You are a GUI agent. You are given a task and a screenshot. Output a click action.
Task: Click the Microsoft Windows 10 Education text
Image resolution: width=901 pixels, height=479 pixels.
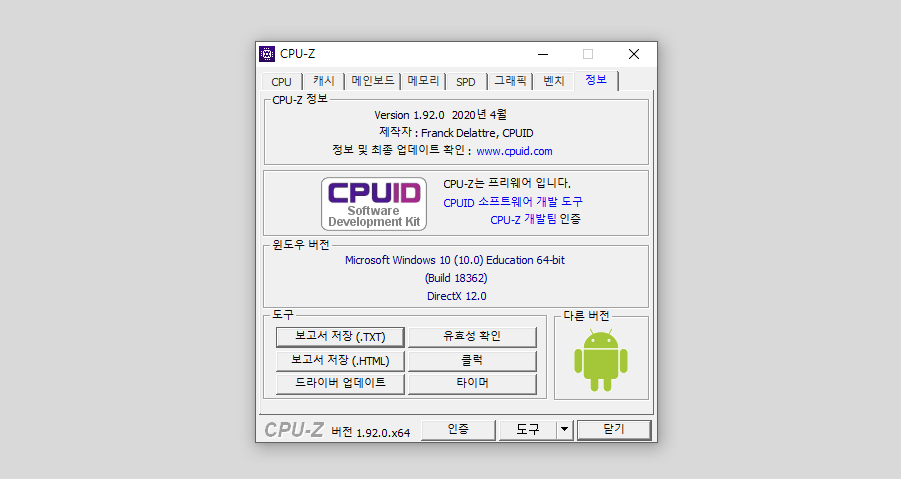(x=455, y=260)
